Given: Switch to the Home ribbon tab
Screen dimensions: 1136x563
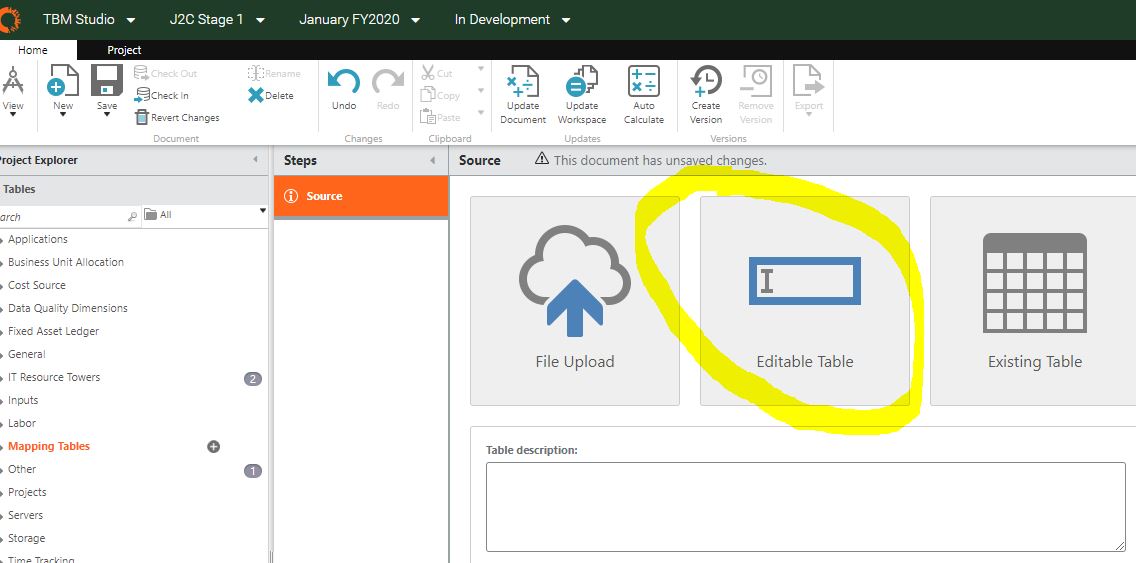Looking at the screenshot, I should point(33,50).
